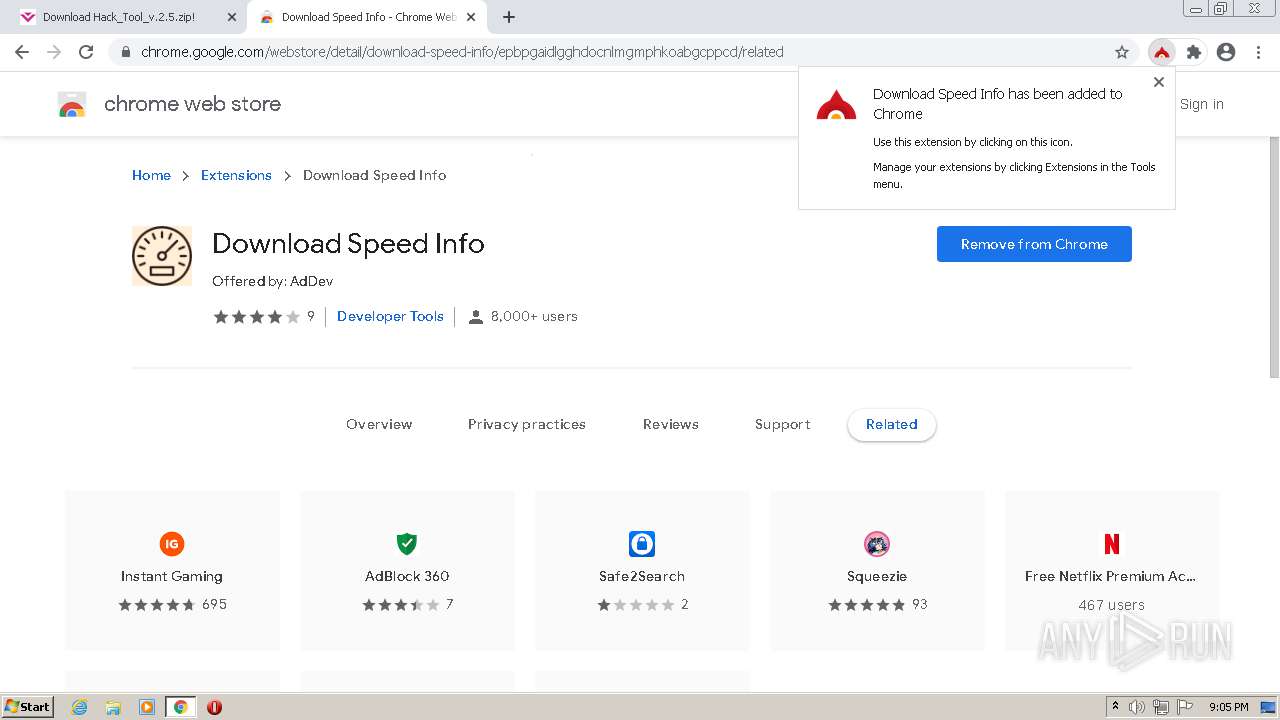Open the Developer Tools category link

tap(390, 316)
